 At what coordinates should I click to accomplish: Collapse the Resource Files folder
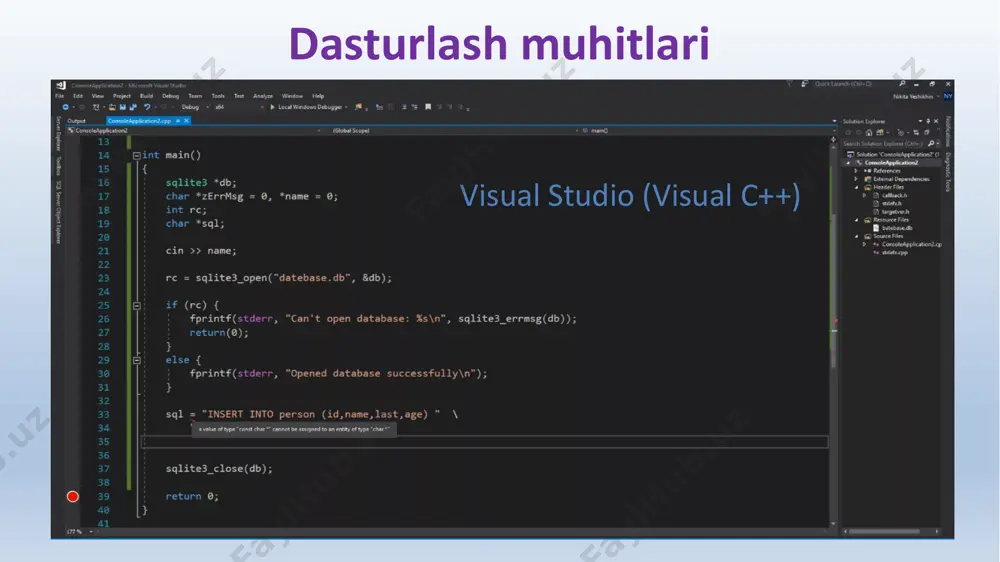pos(856,220)
